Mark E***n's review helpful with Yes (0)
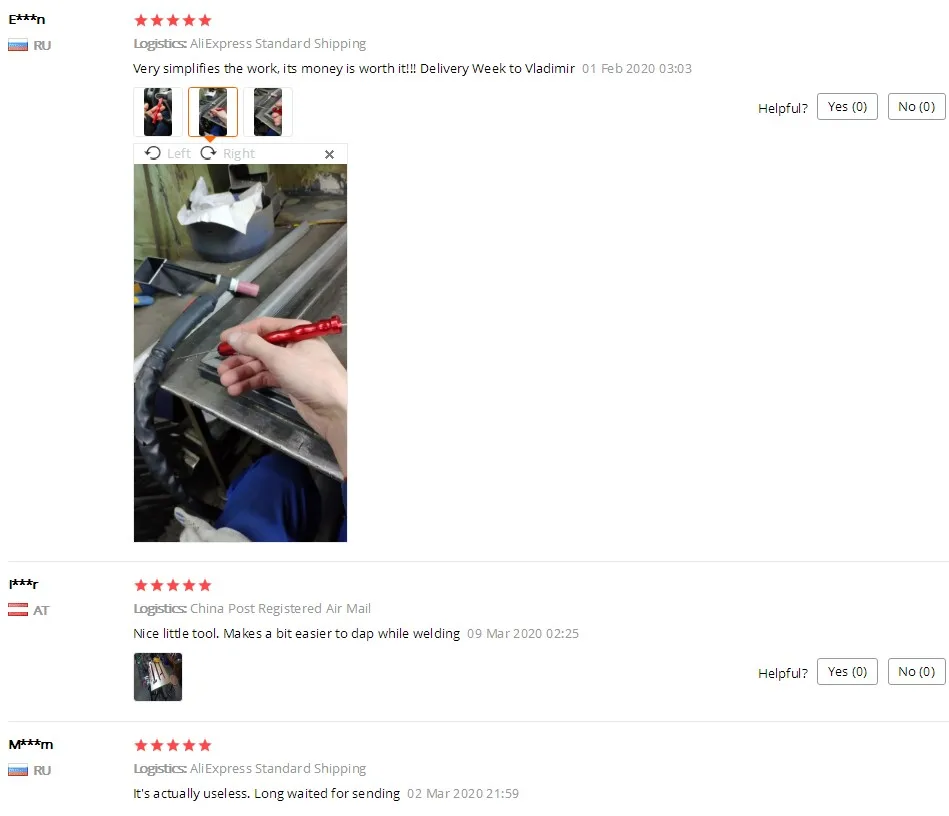949x816 pixels. click(847, 107)
